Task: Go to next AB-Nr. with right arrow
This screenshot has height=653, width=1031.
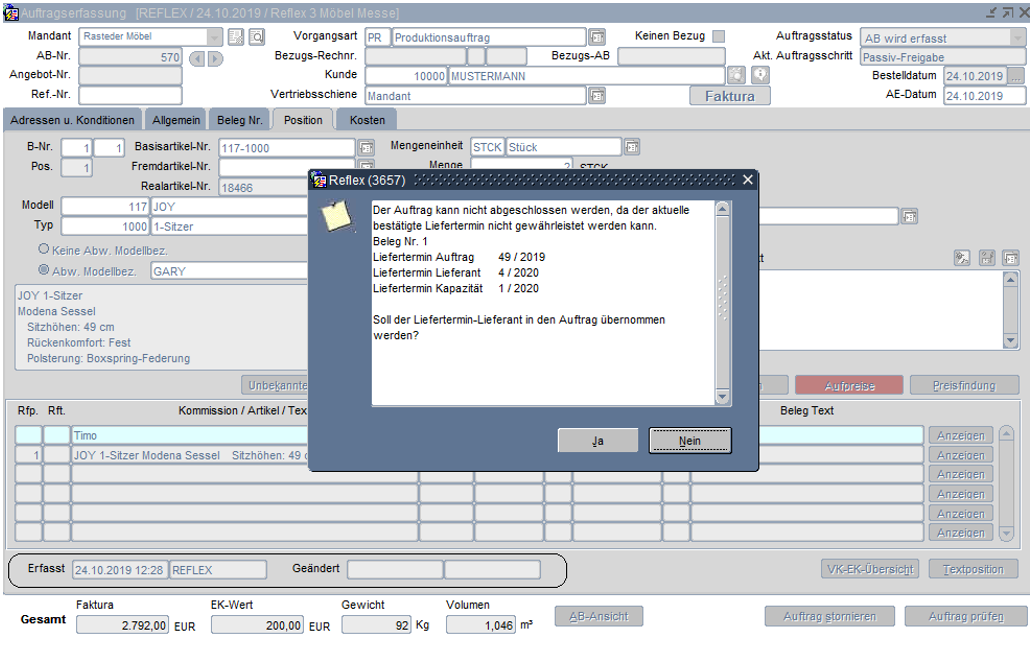Action: pyautogui.click(x=215, y=58)
